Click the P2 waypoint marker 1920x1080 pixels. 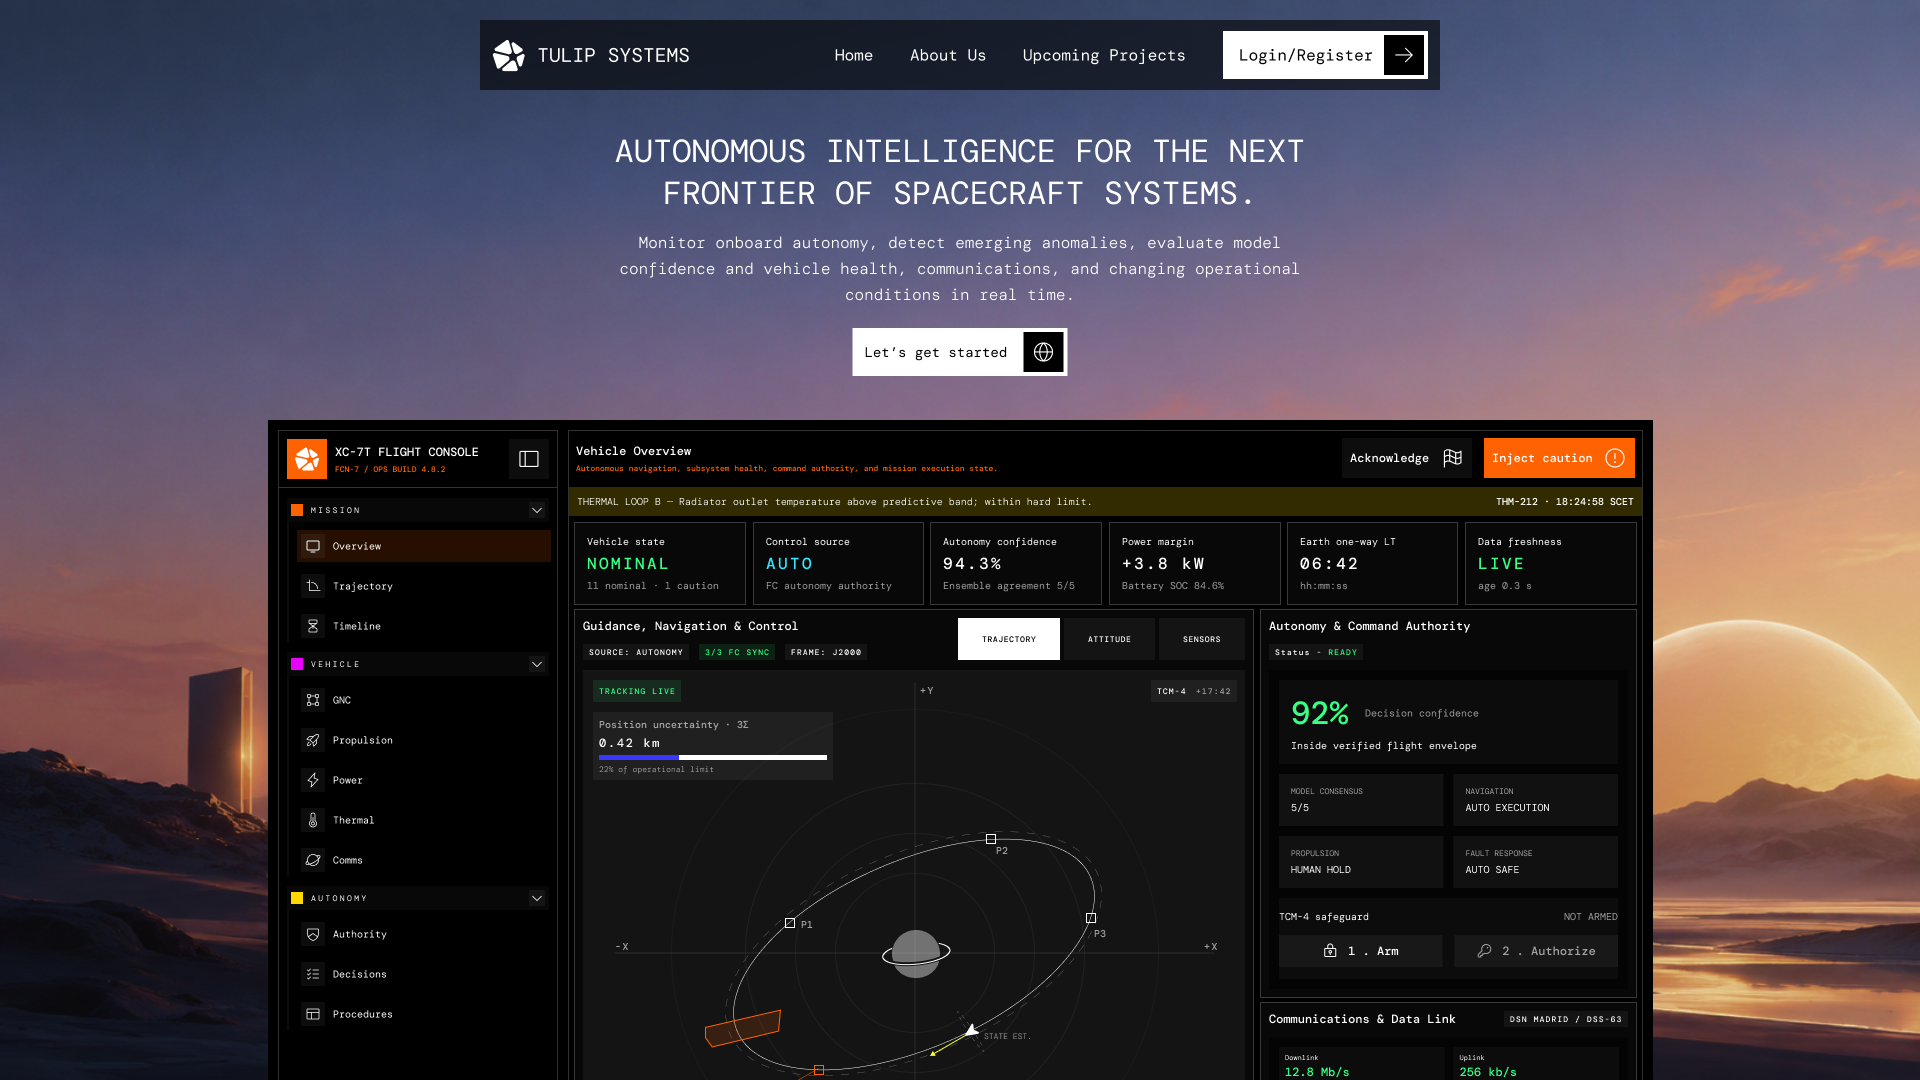click(991, 839)
